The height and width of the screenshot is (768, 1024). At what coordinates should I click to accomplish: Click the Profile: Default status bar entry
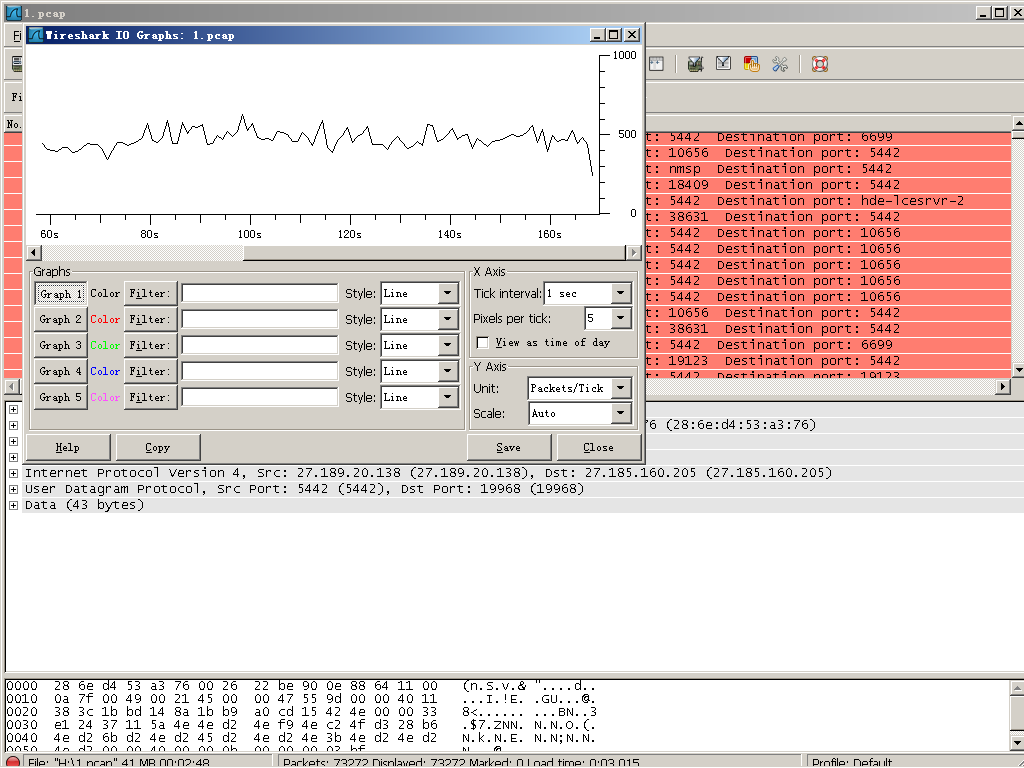click(x=852, y=762)
